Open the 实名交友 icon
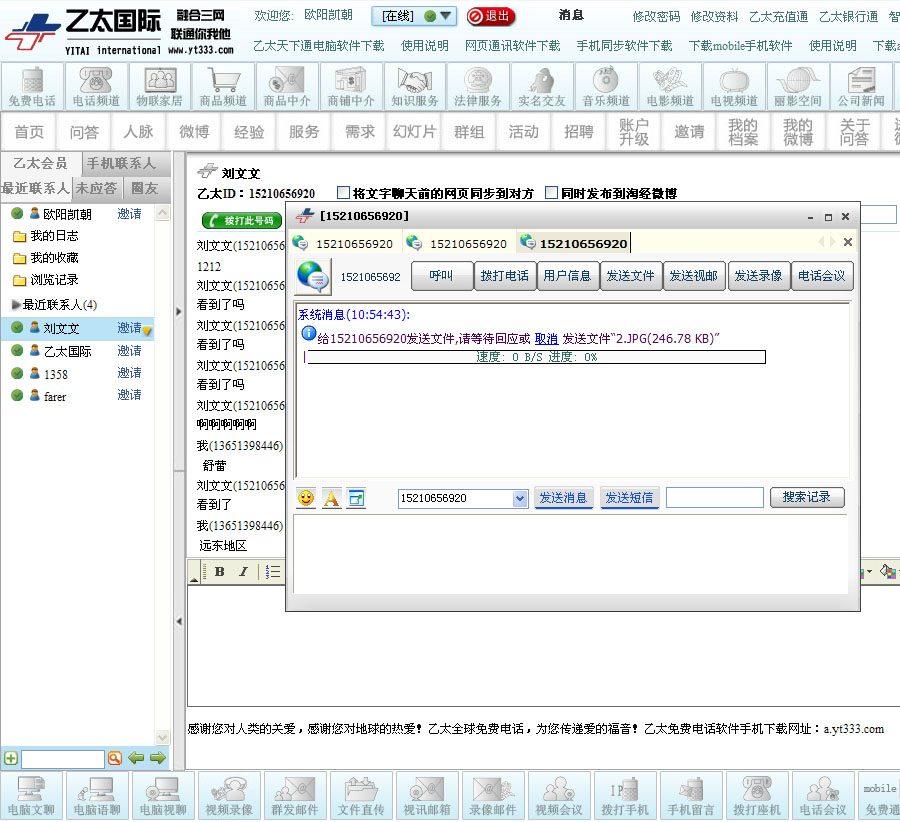Image resolution: width=900 pixels, height=822 pixels. coord(542,87)
